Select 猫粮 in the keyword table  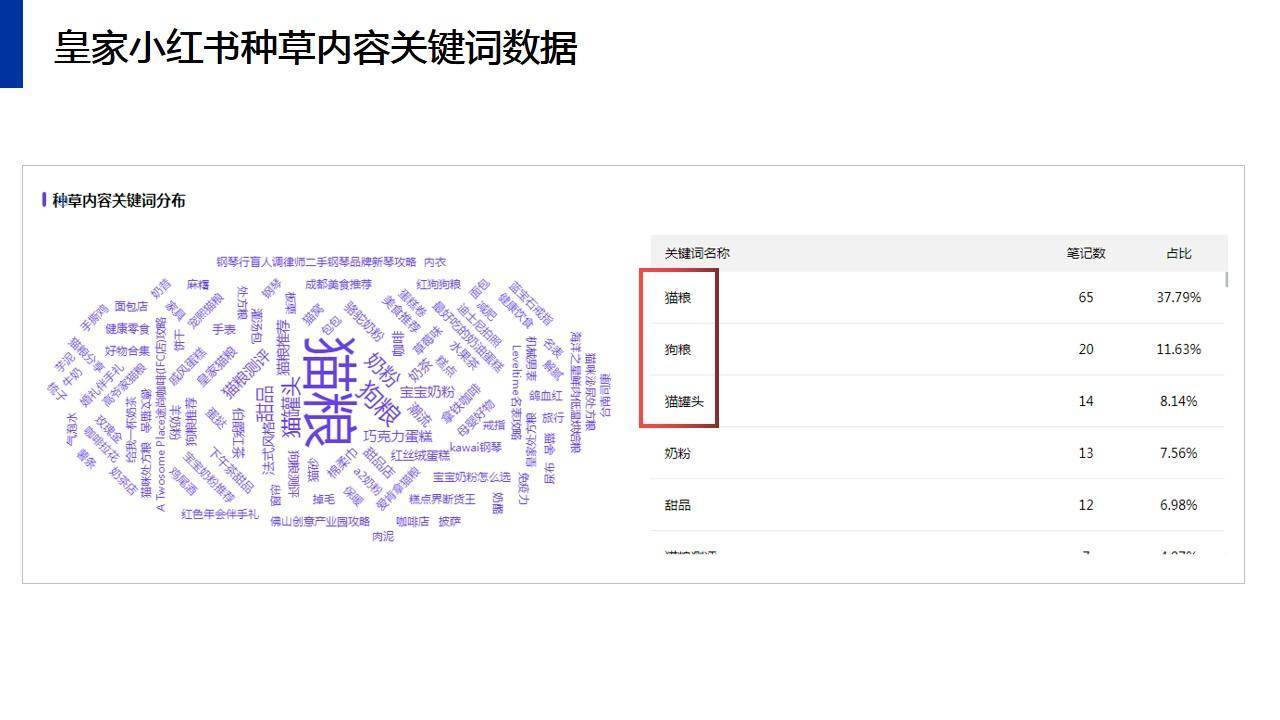tap(678, 298)
